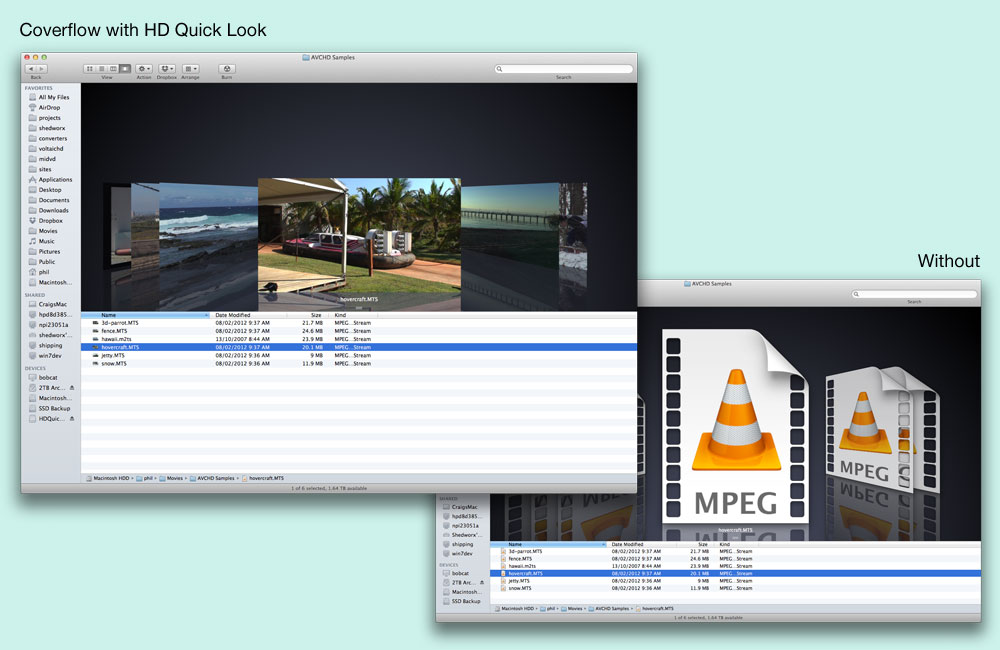Select jetty.MTS in the front window list
Image resolution: width=1000 pixels, height=650 pixels.
click(x=358, y=355)
